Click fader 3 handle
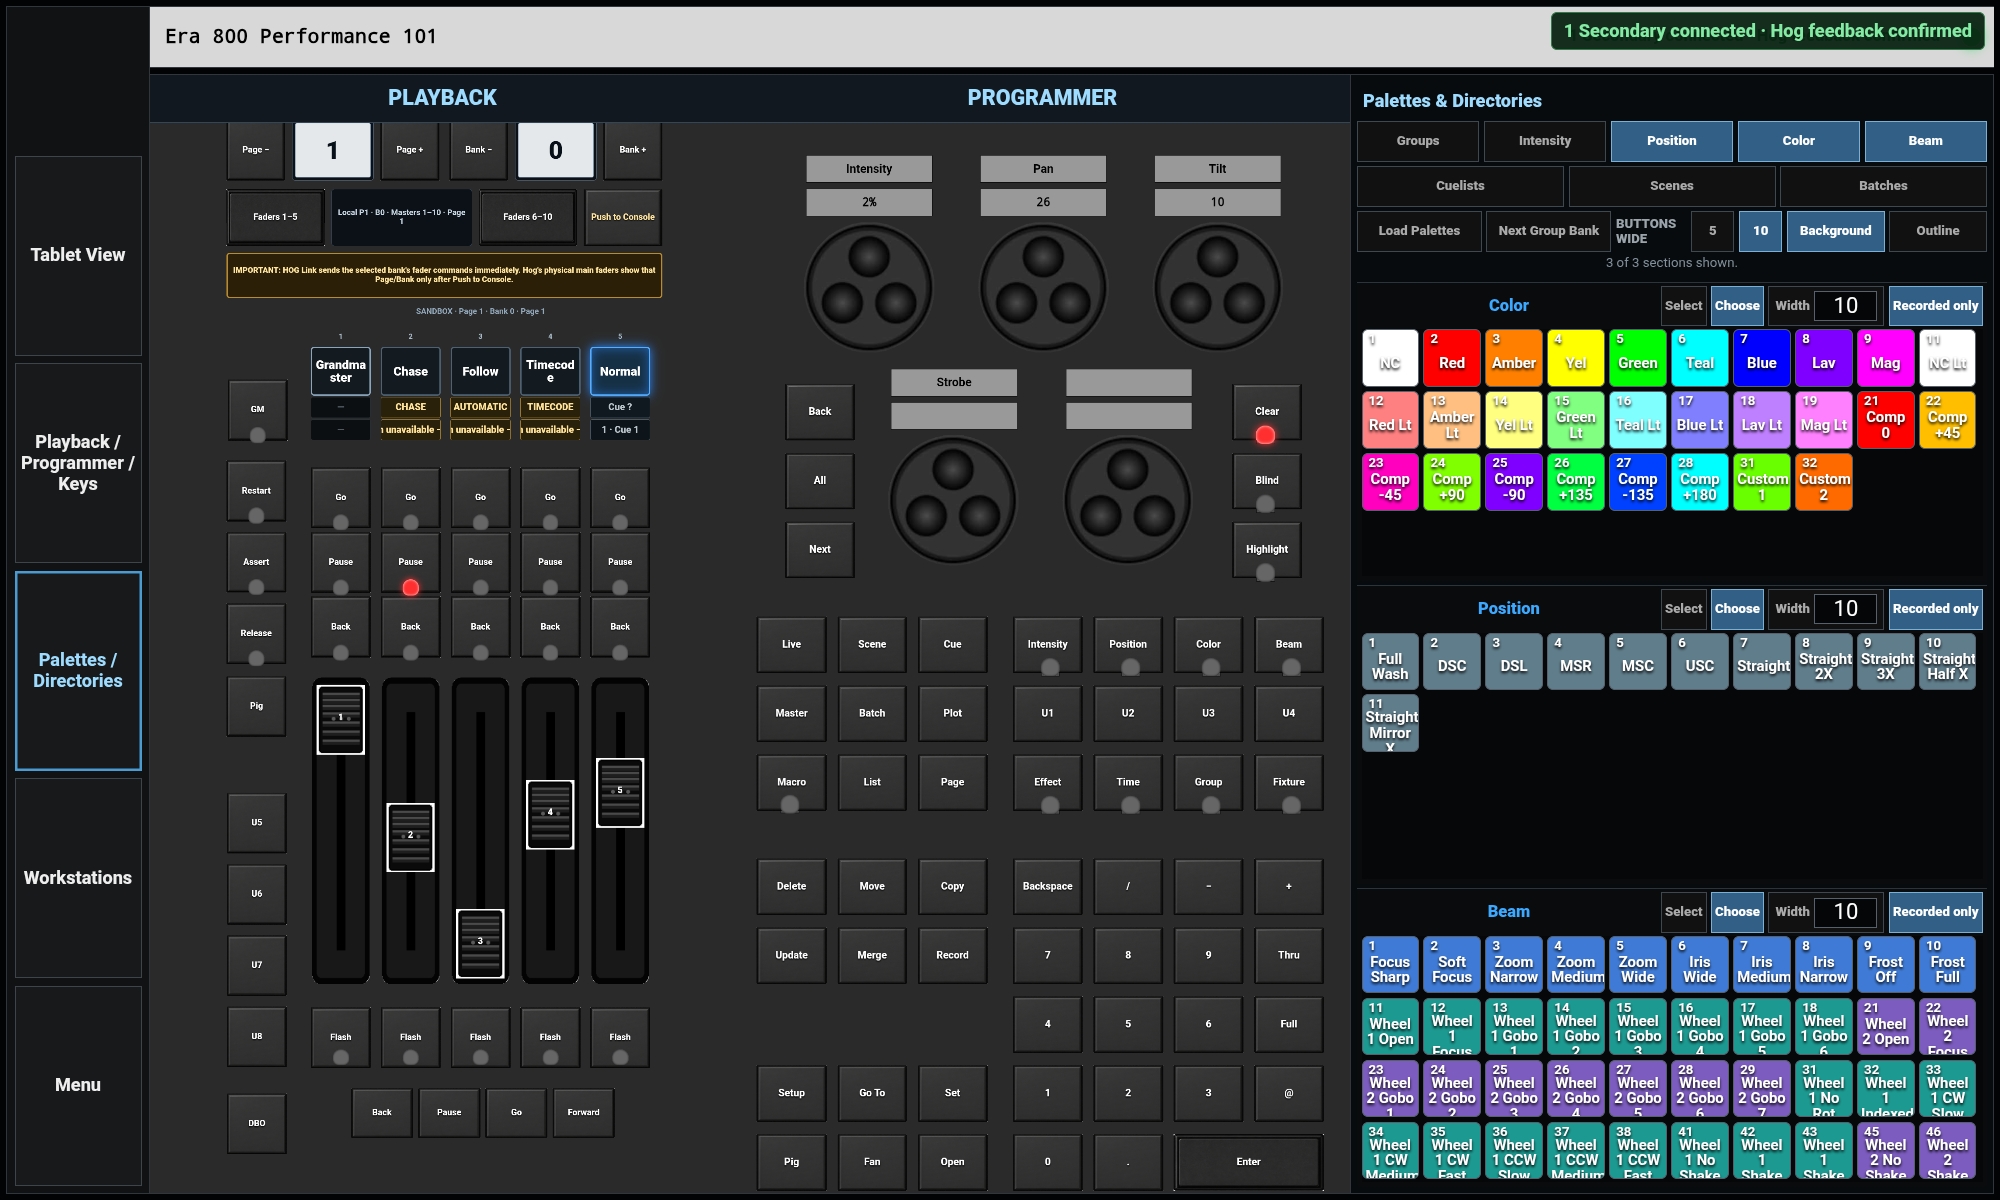The width and height of the screenshot is (2000, 1200). point(480,943)
